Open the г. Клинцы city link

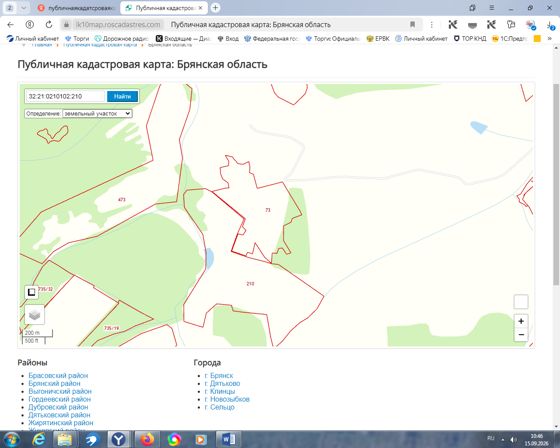click(x=220, y=391)
